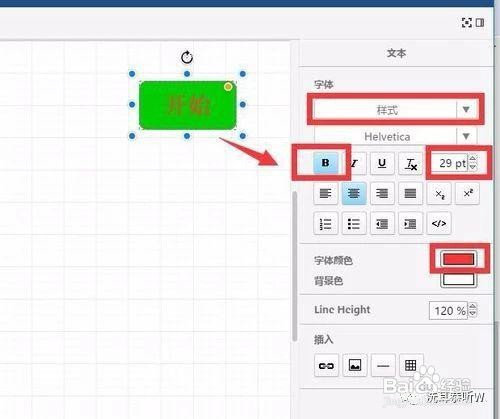Align text to the left

[326, 193]
